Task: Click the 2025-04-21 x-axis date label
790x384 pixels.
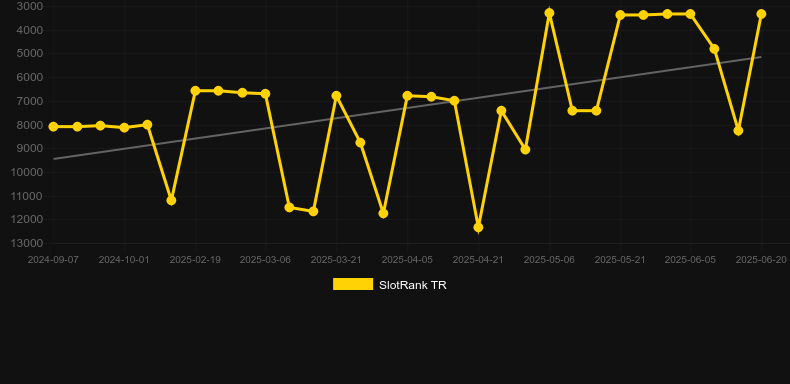Action: pos(478,260)
